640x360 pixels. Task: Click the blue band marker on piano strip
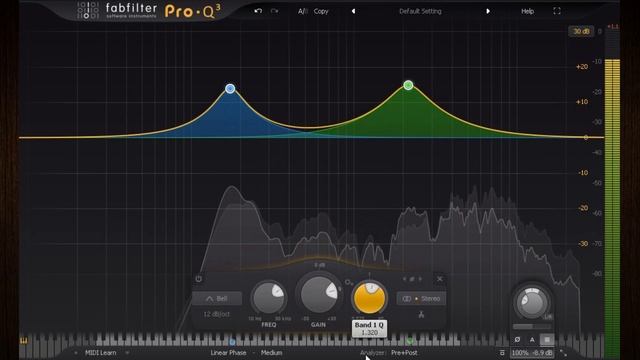(232, 342)
